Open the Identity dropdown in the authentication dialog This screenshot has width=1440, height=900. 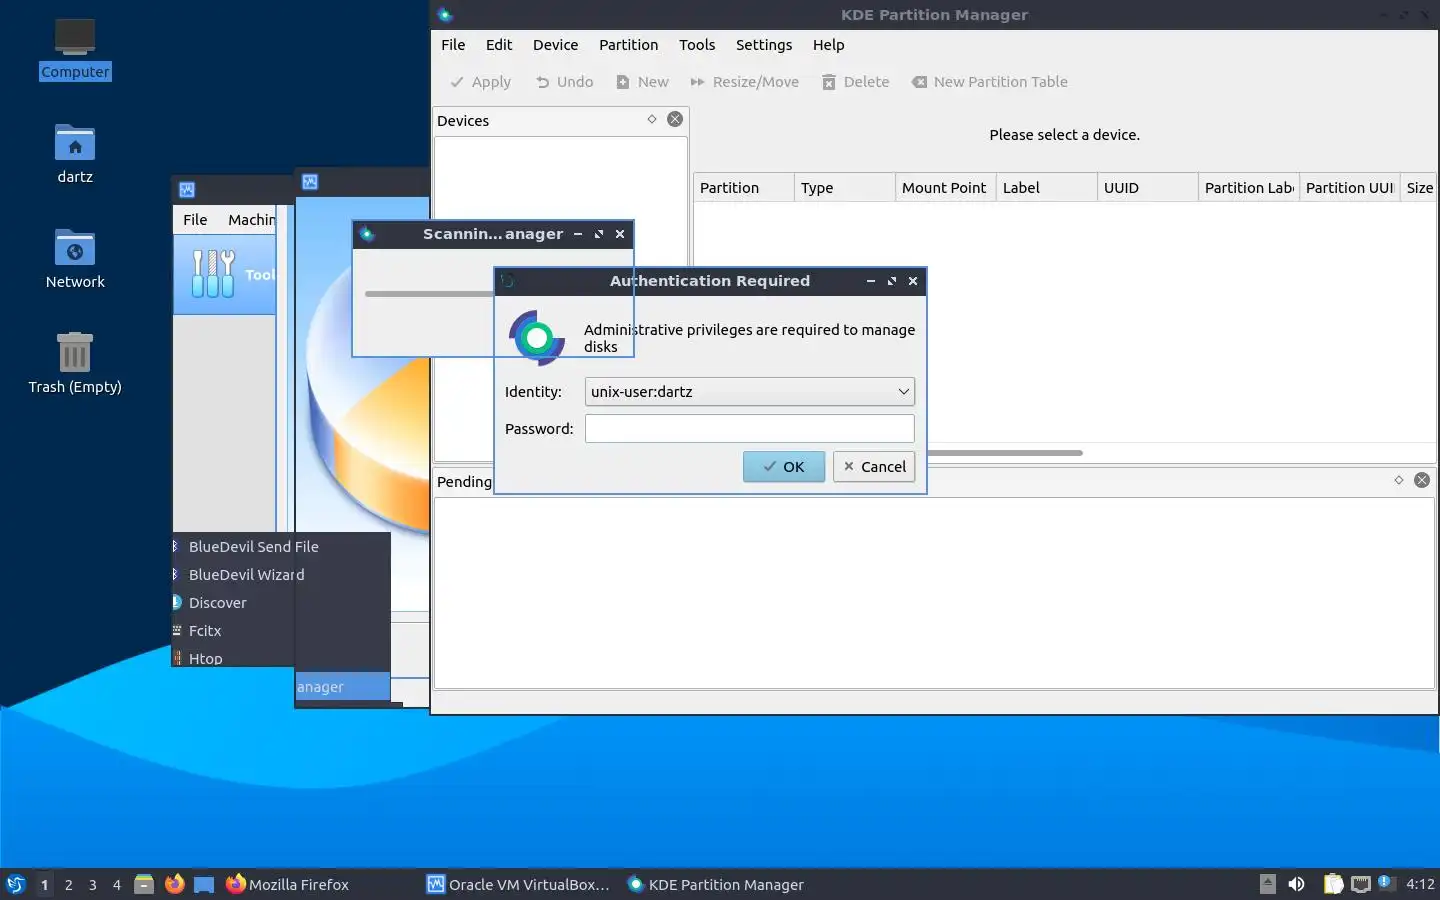(x=749, y=391)
